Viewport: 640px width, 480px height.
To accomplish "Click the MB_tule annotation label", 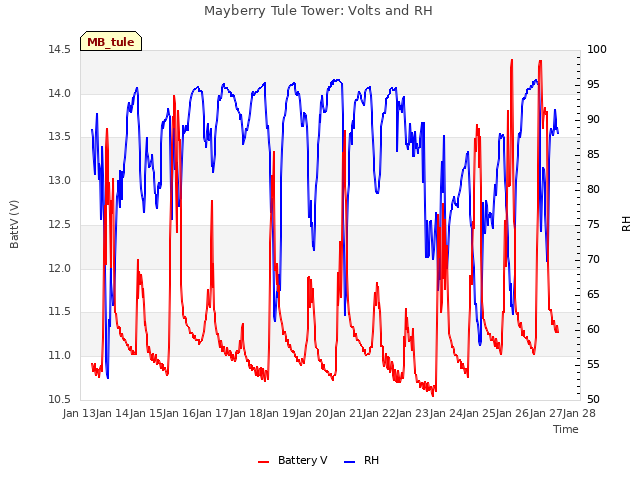I will tap(111, 42).
